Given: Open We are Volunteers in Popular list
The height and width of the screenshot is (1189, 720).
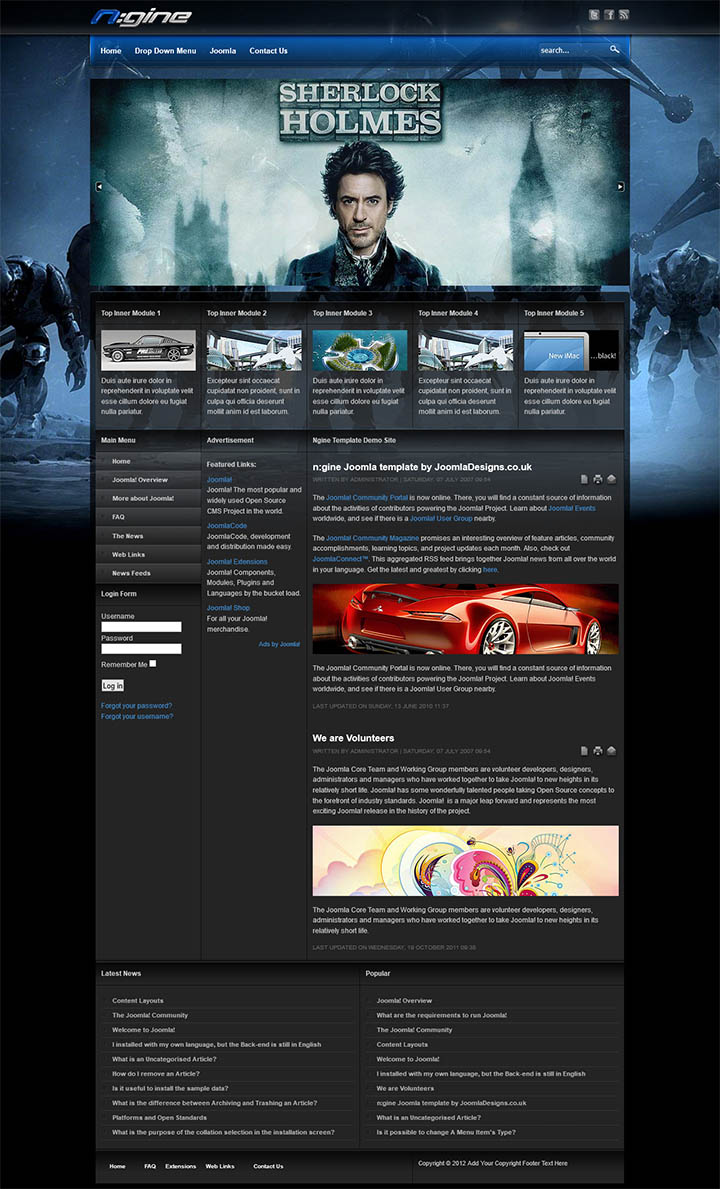Looking at the screenshot, I should [405, 1088].
